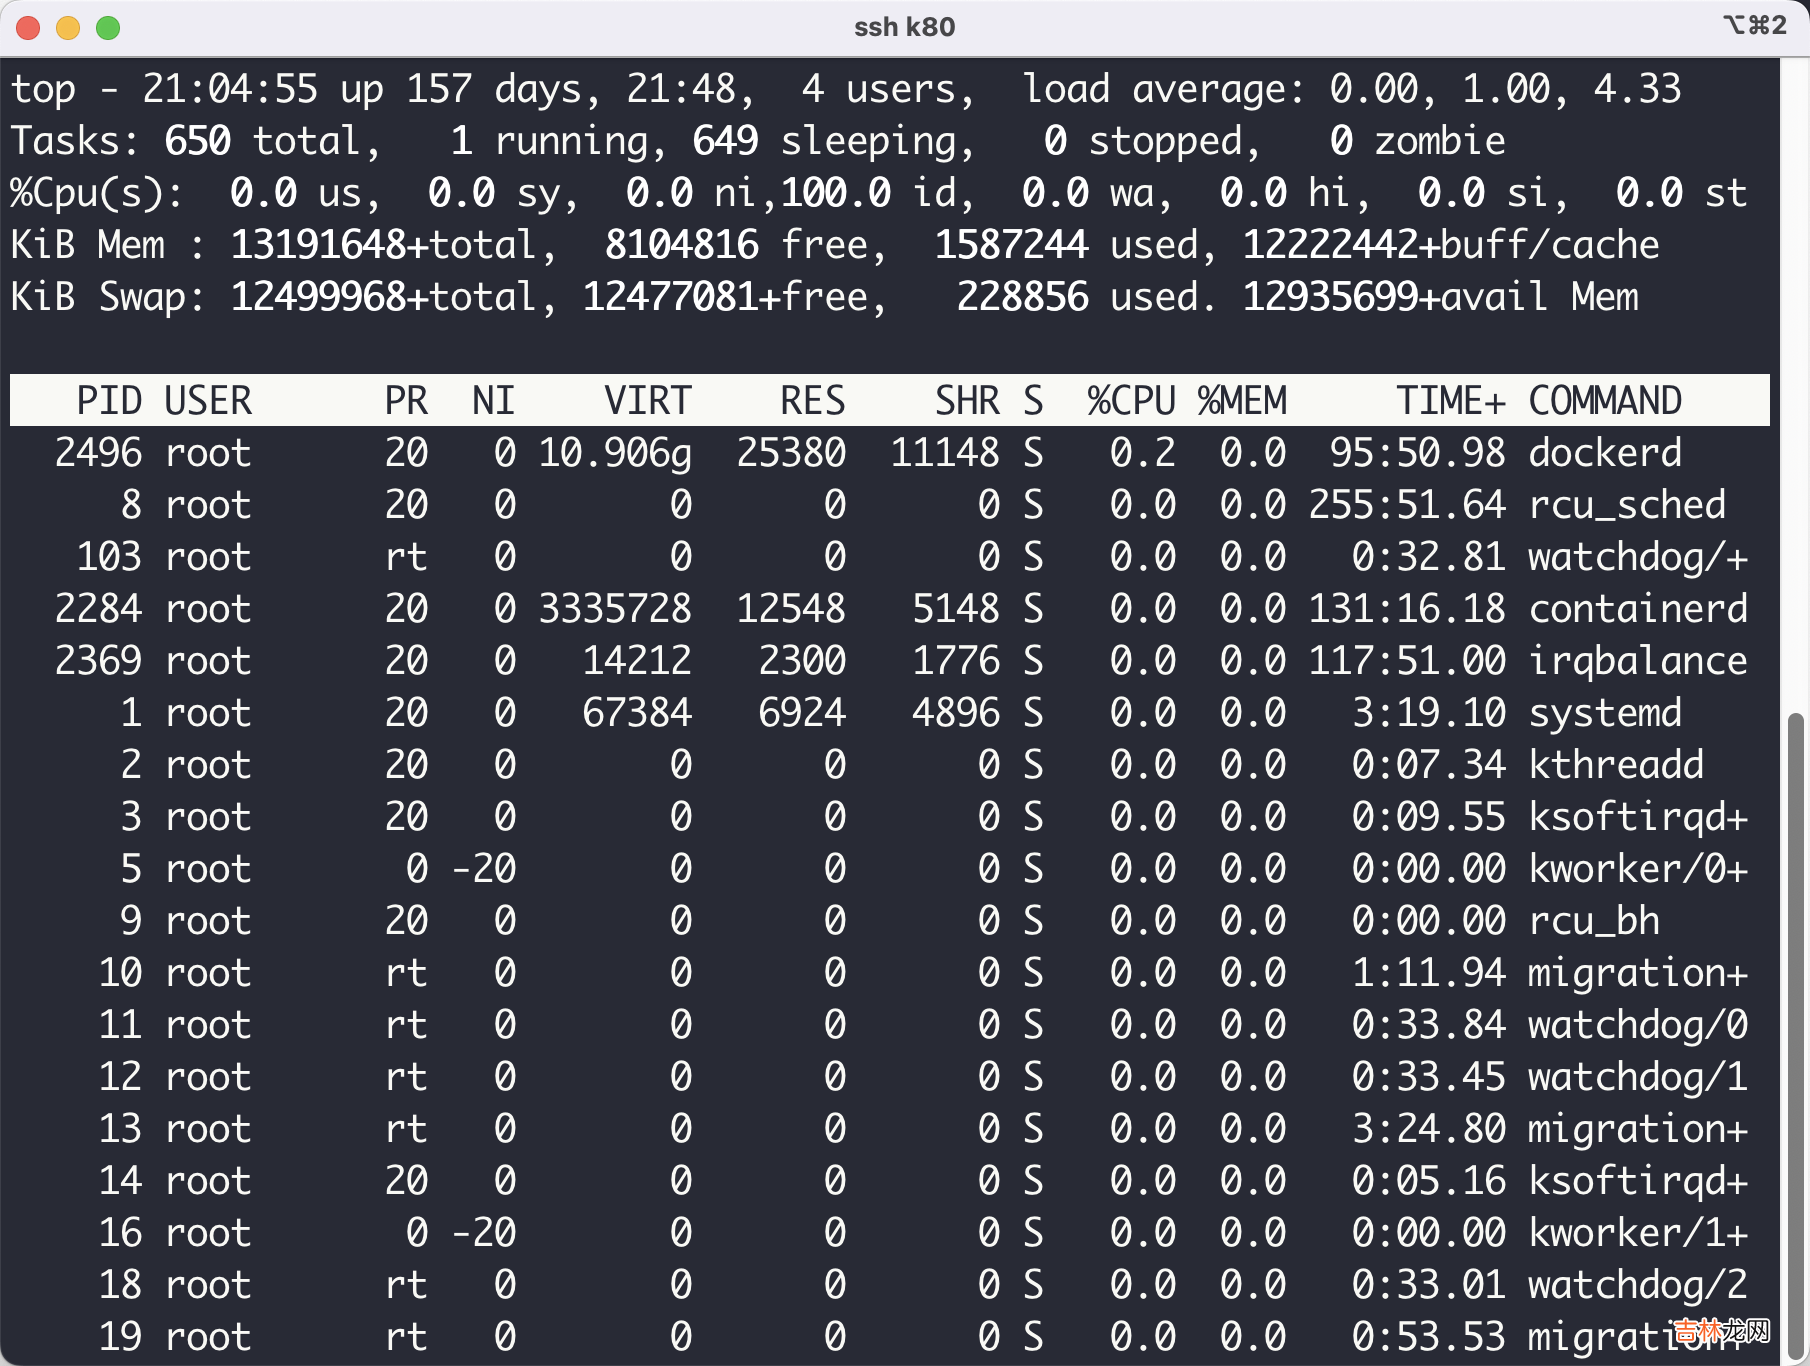This screenshot has height=1366, width=1810.
Task: Click the PID column header
Action: [109, 401]
